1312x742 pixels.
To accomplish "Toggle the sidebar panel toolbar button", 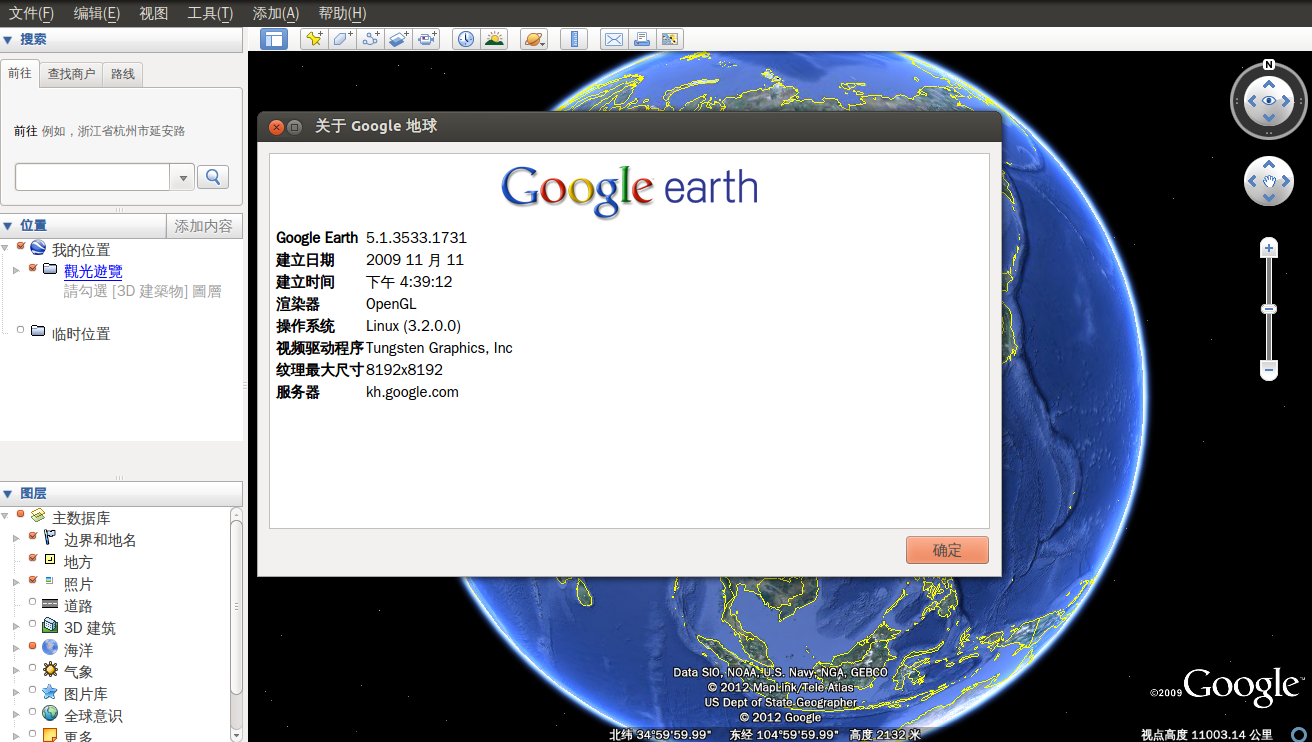I will click(x=274, y=39).
